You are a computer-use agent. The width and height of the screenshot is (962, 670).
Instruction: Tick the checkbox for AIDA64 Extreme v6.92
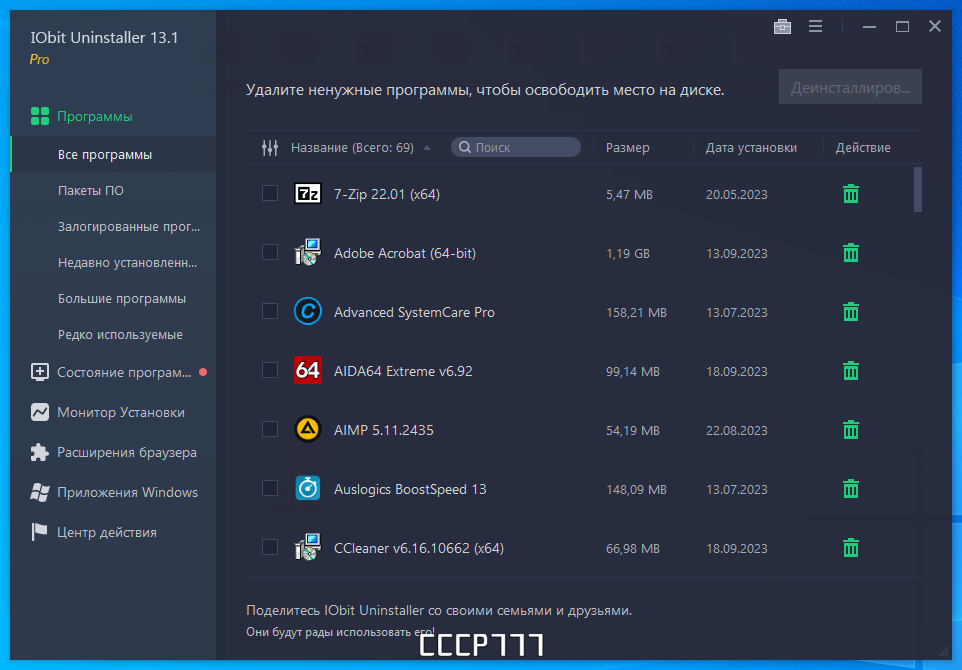pos(270,370)
